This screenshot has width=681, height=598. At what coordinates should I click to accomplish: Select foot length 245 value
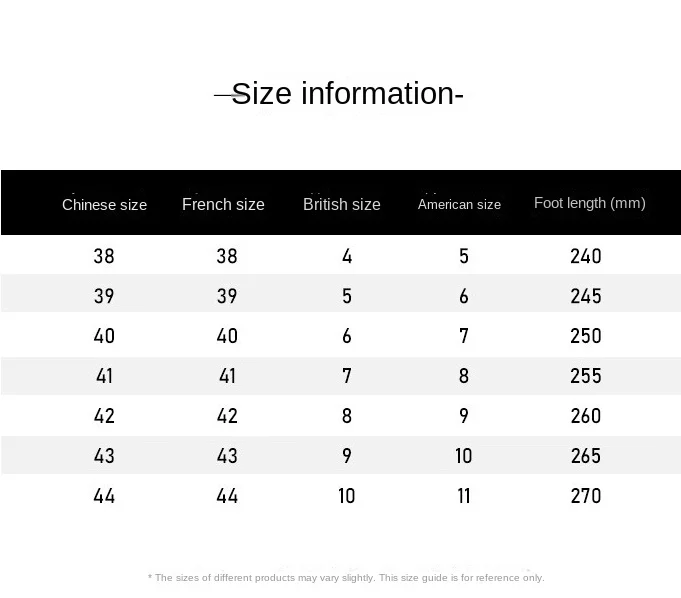click(585, 296)
